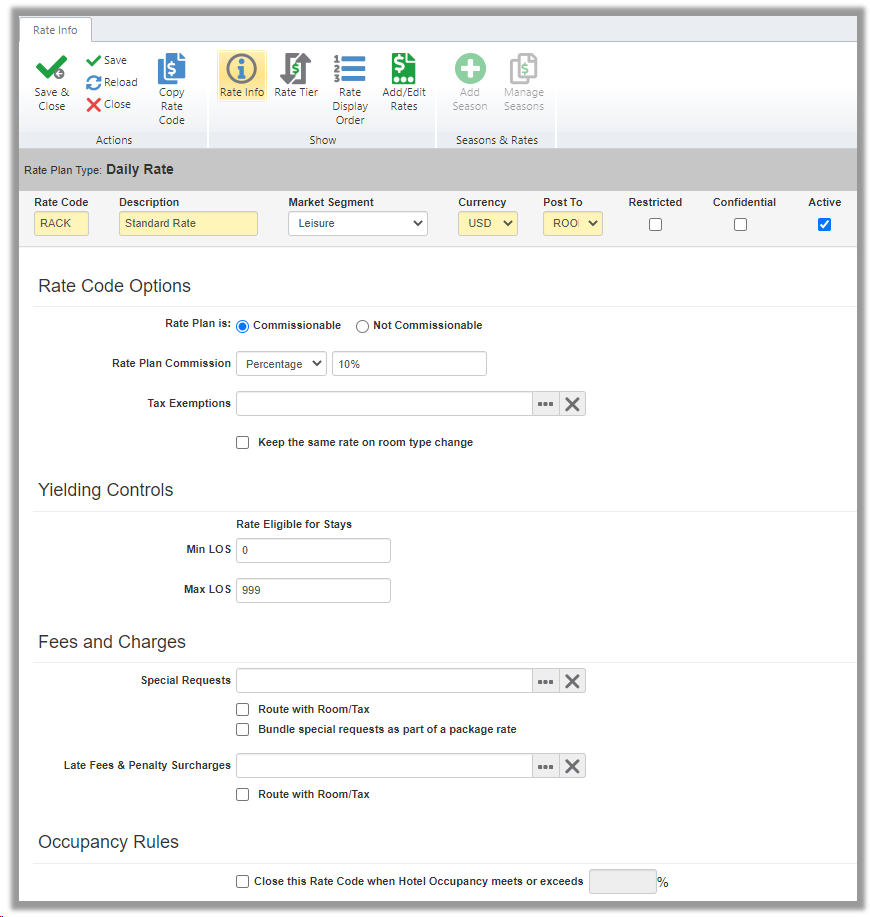Image resolution: width=870 pixels, height=917 pixels.
Task: Browse Late Fees & Penalty Surcharges options
Action: (x=546, y=766)
